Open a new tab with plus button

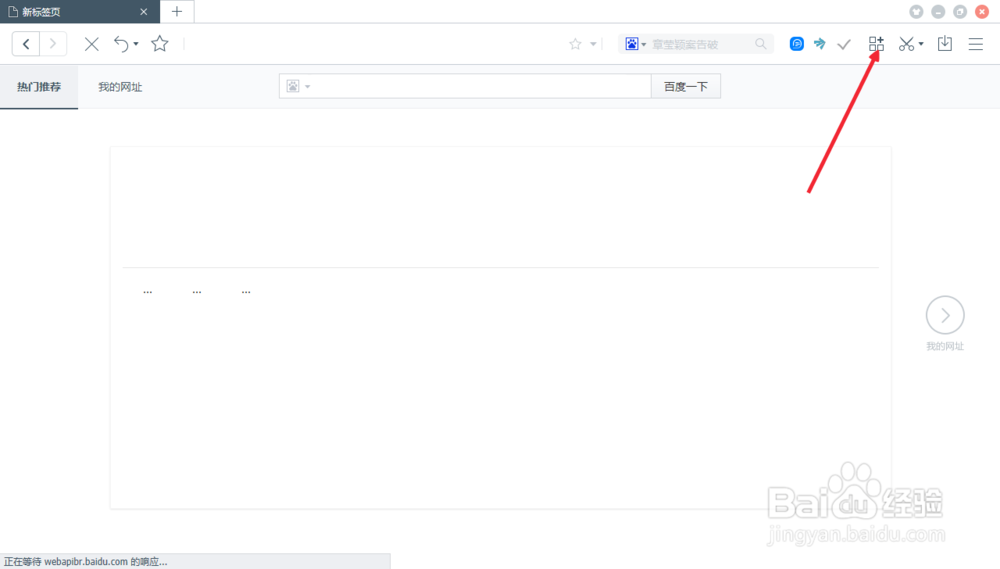[x=177, y=11]
